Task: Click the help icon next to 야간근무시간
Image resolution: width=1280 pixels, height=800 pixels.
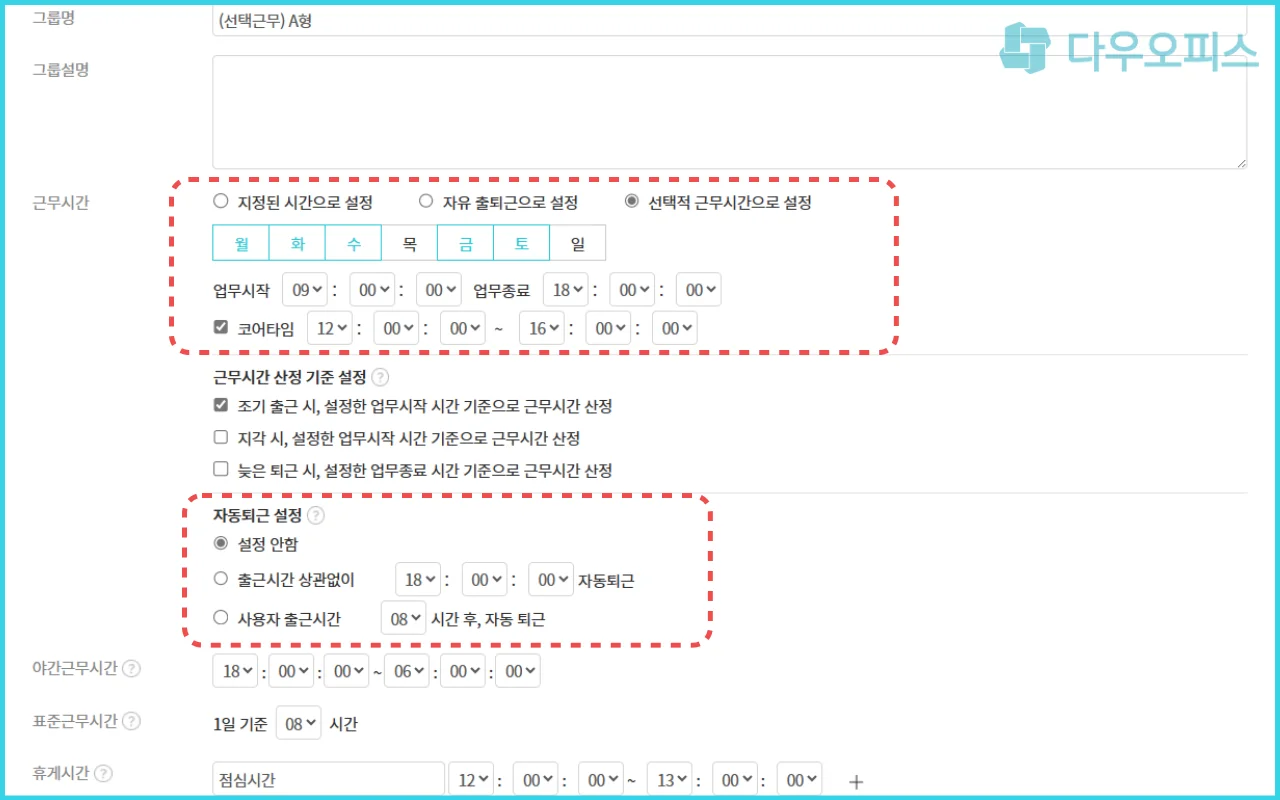Action: click(x=131, y=669)
